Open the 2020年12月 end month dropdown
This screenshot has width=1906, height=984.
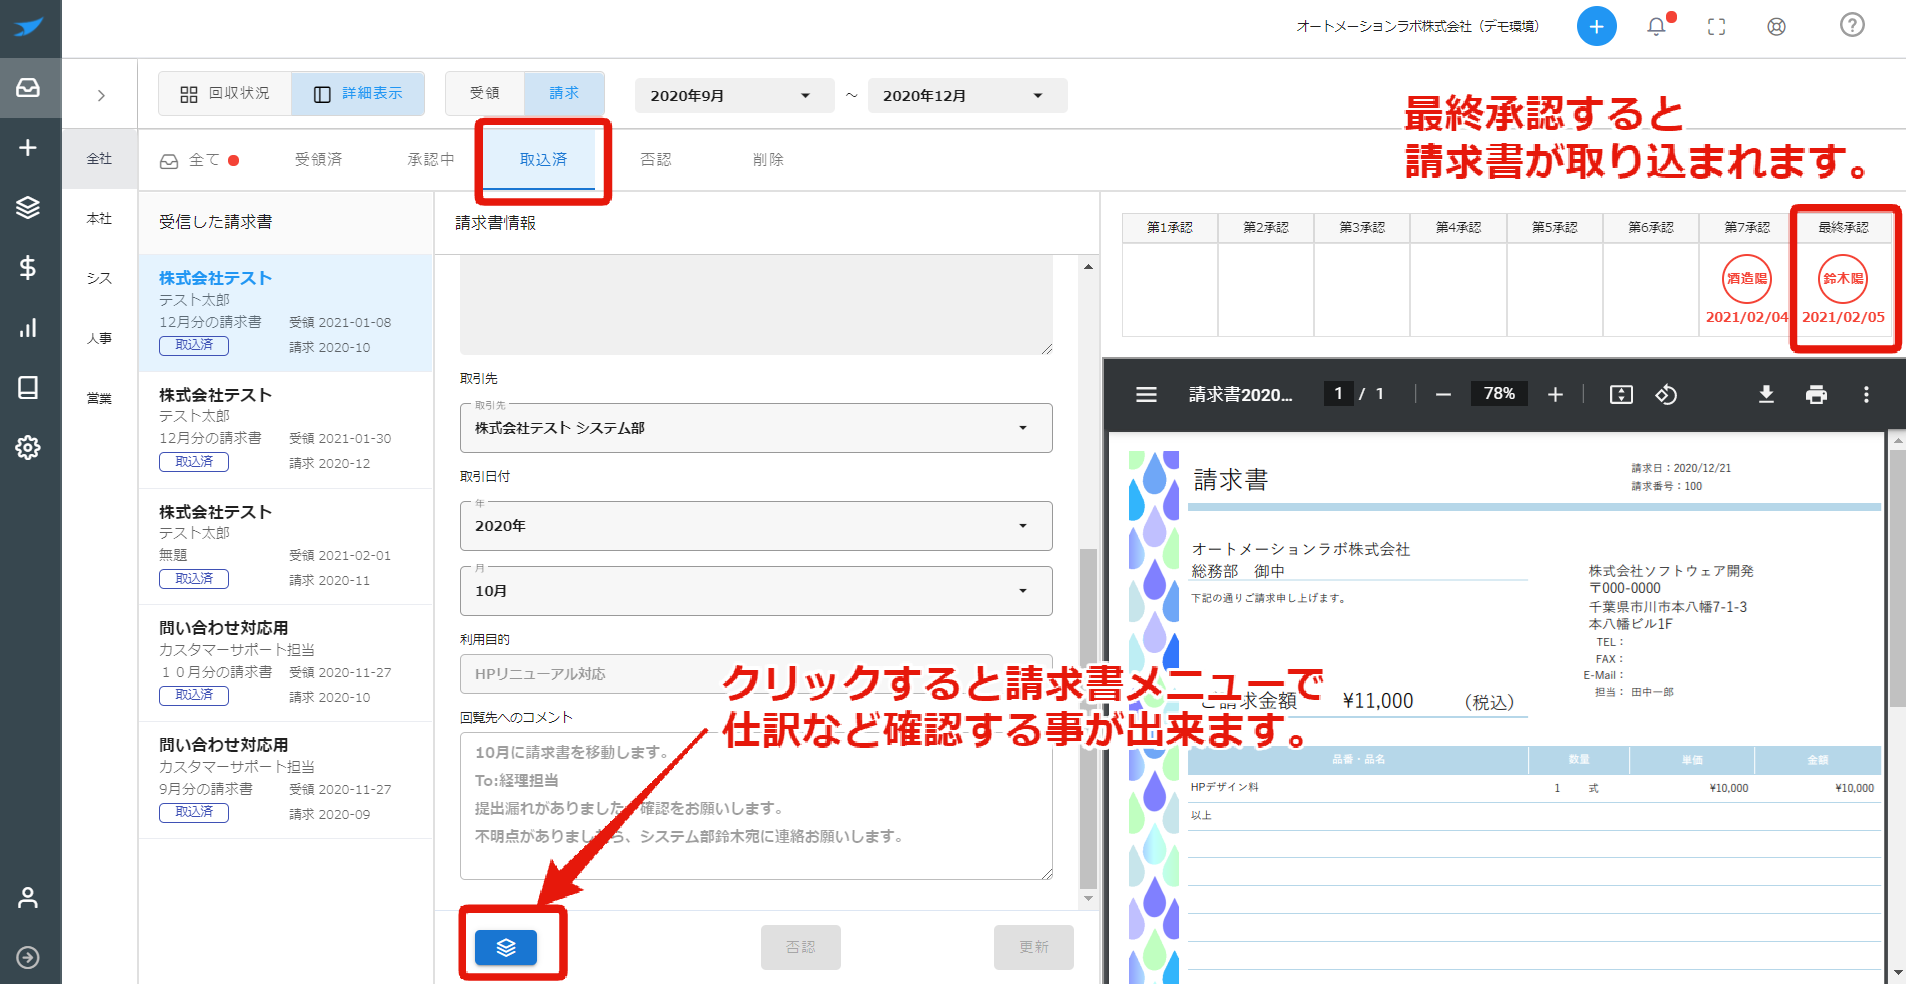[x=967, y=95]
